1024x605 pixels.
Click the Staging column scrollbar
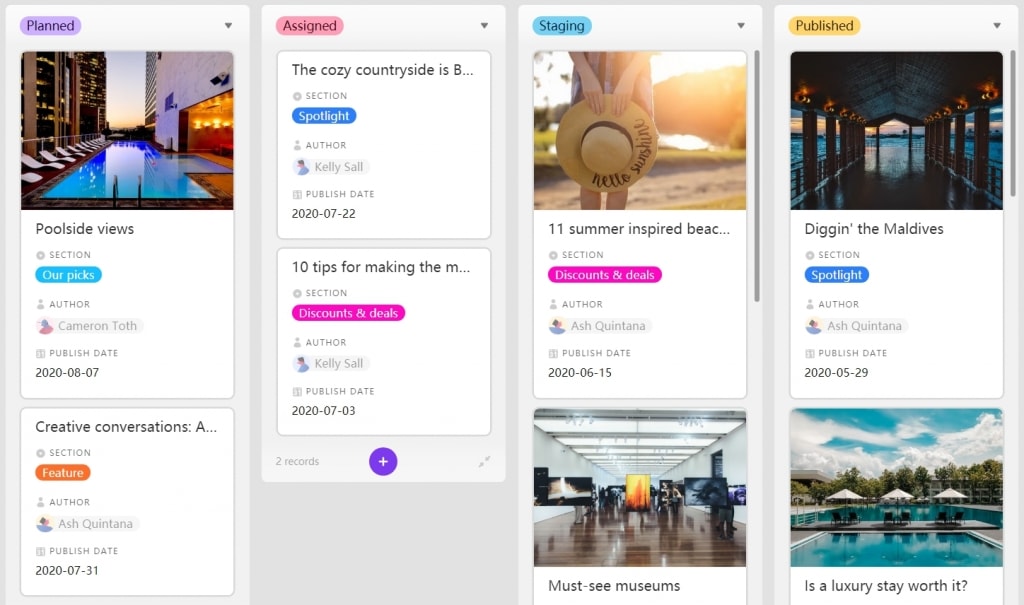[757, 176]
